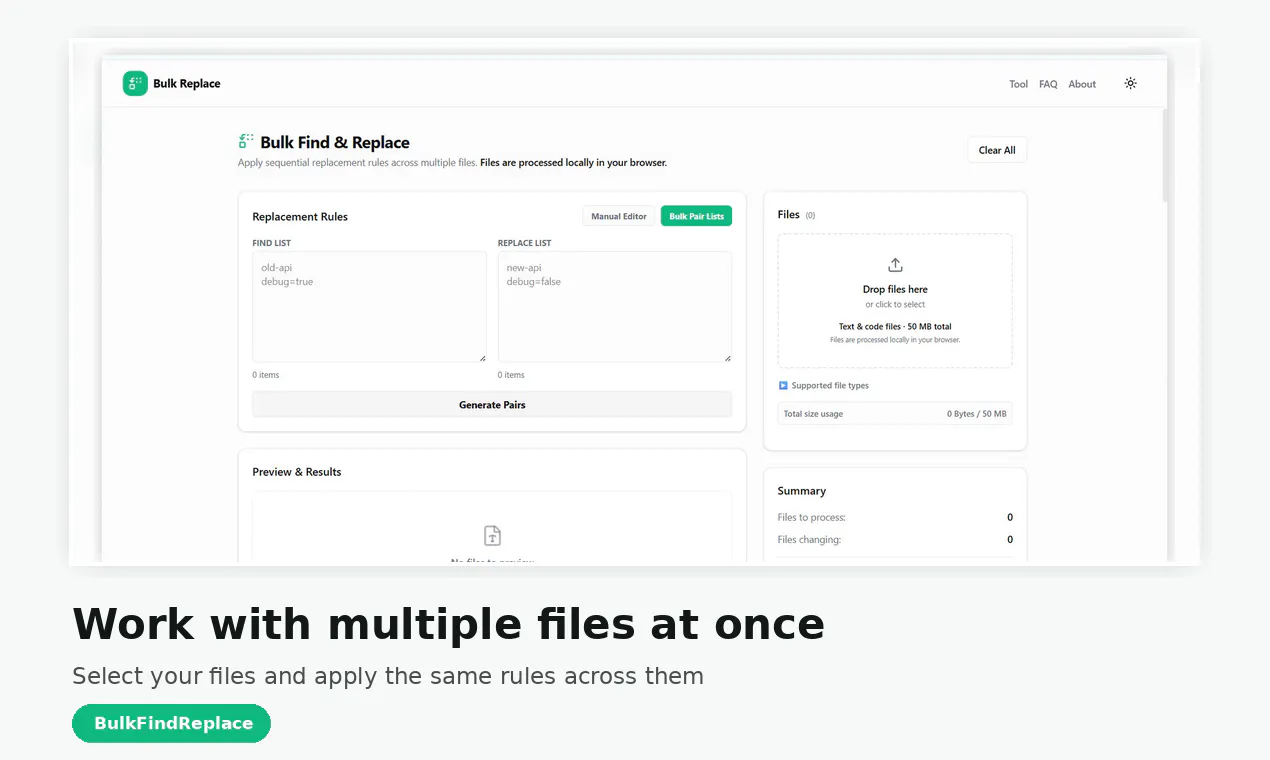
Task: Open the About nav item
Action: point(1082,84)
